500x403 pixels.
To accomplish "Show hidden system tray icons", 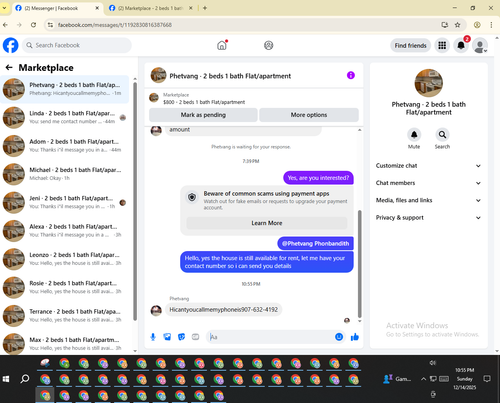I will pyautogui.click(x=423, y=379).
